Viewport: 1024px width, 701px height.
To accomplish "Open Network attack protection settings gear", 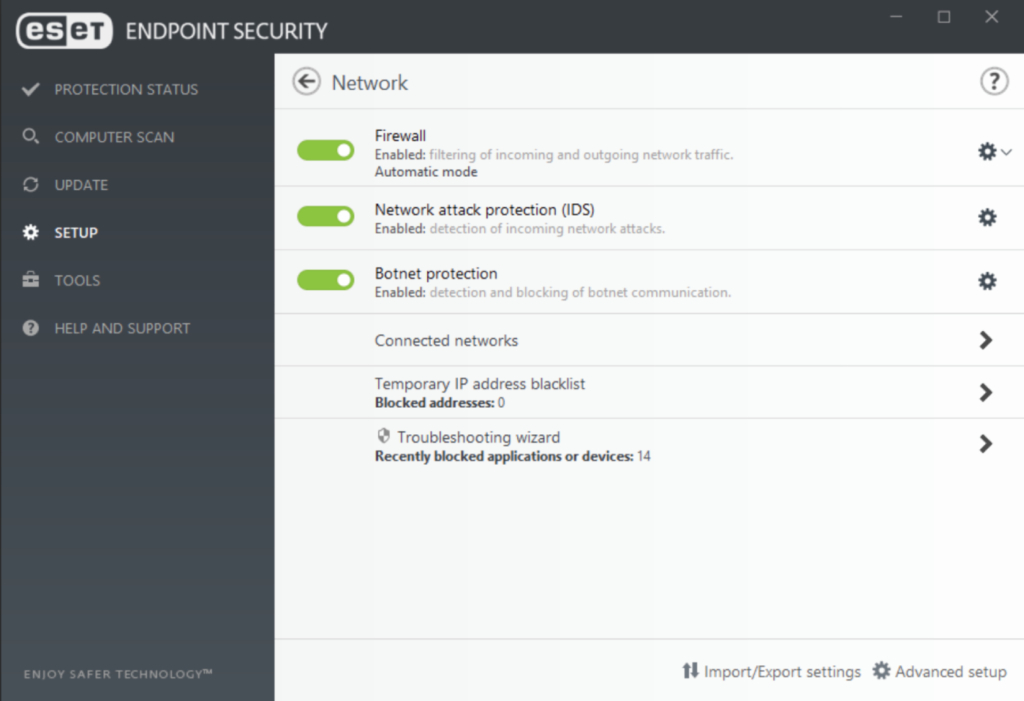I will click(987, 216).
